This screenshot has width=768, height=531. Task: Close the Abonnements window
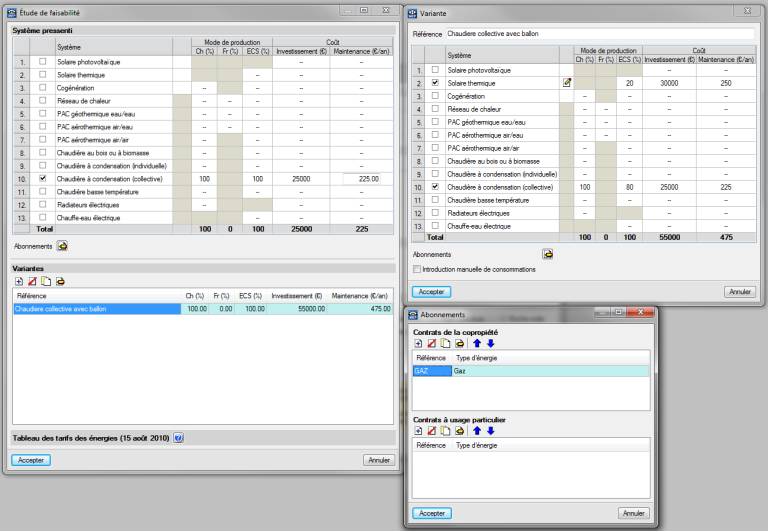pos(641,312)
